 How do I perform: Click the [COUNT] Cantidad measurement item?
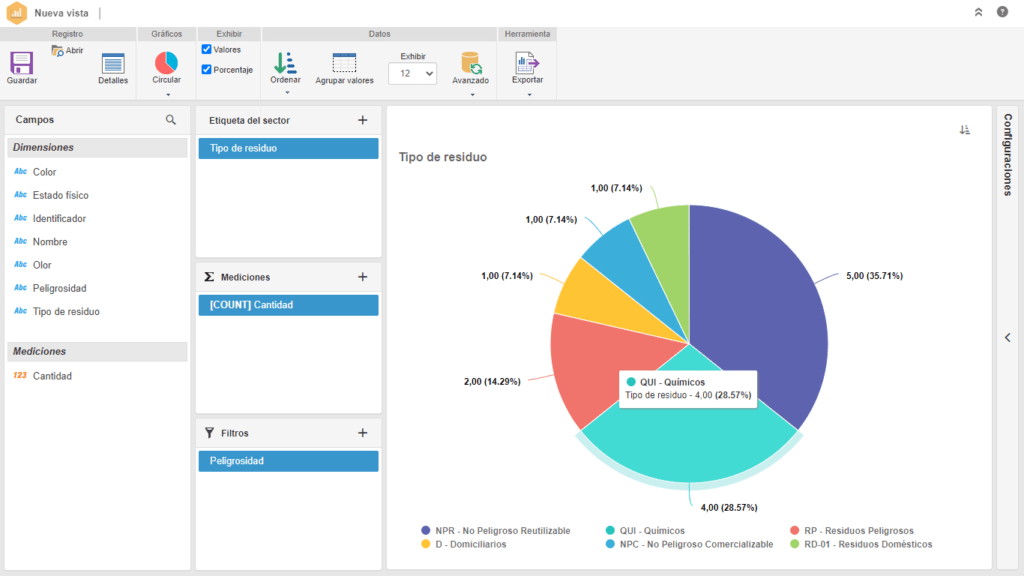(288, 305)
